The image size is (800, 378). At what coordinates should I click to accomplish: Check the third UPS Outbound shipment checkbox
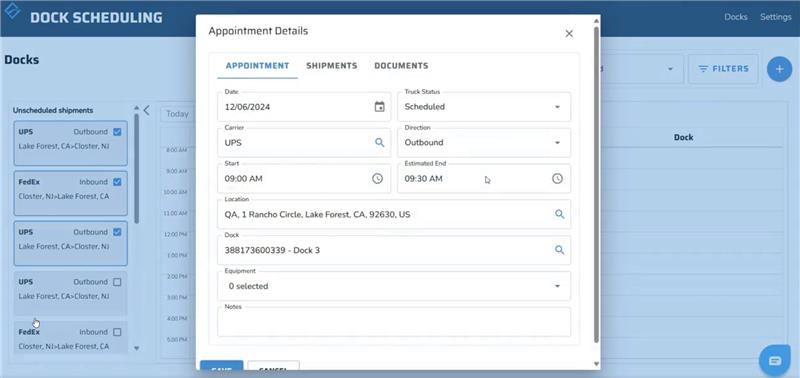117,282
